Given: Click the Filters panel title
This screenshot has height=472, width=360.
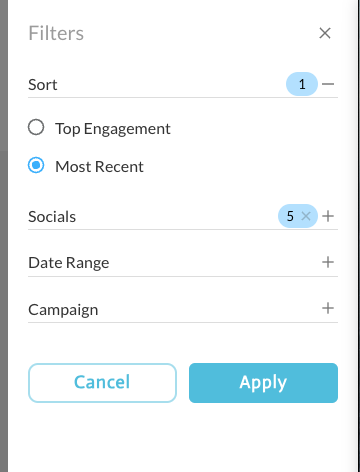Looking at the screenshot, I should pos(56,33).
